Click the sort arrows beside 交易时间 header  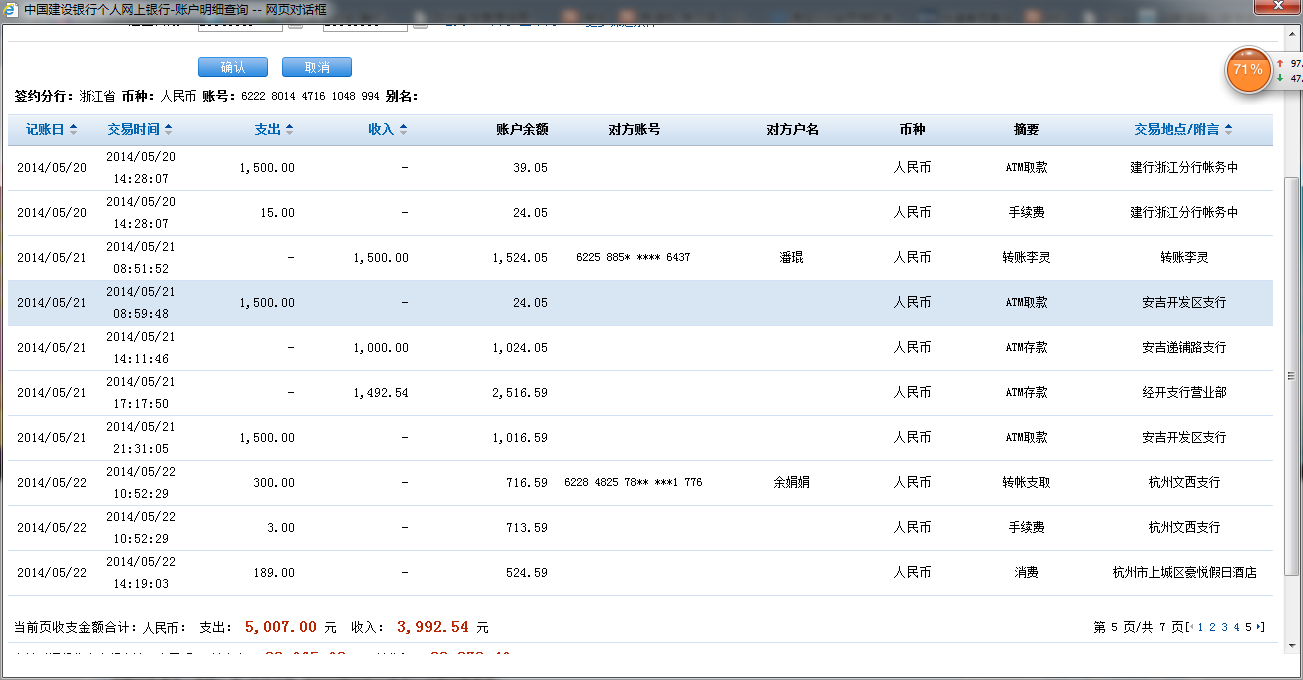168,130
